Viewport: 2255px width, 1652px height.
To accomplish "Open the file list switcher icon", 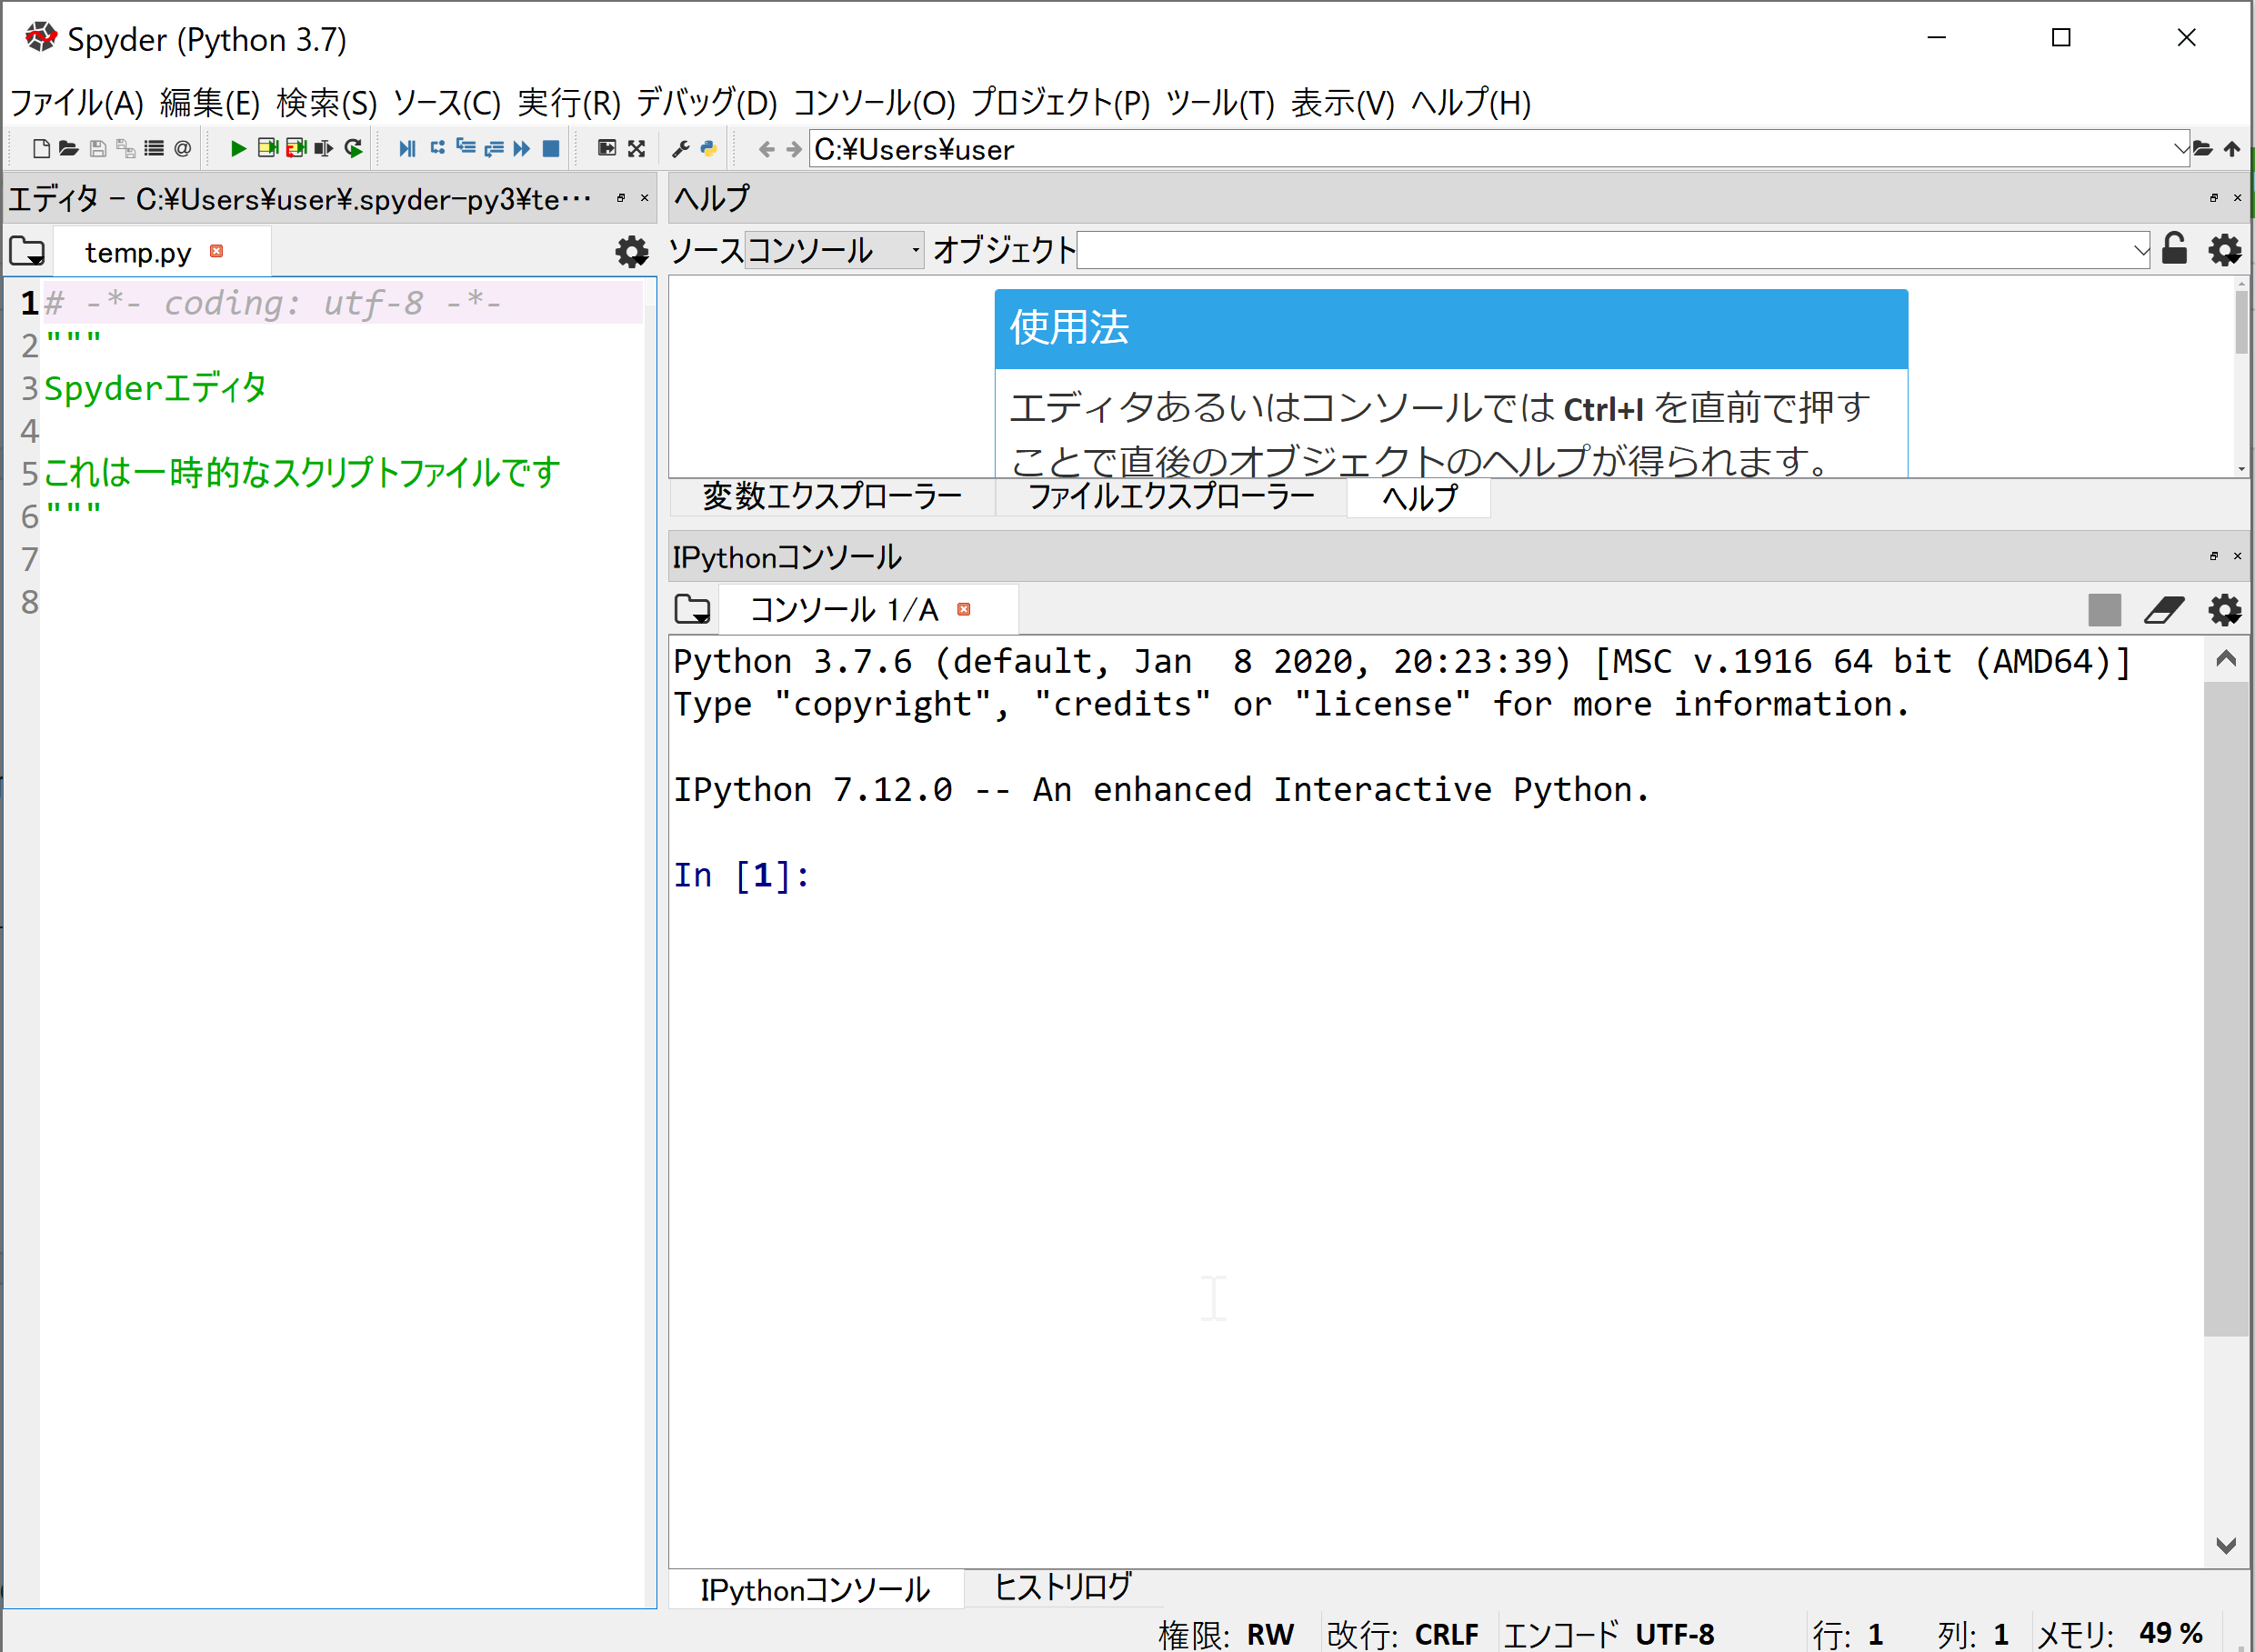I will 154,149.
